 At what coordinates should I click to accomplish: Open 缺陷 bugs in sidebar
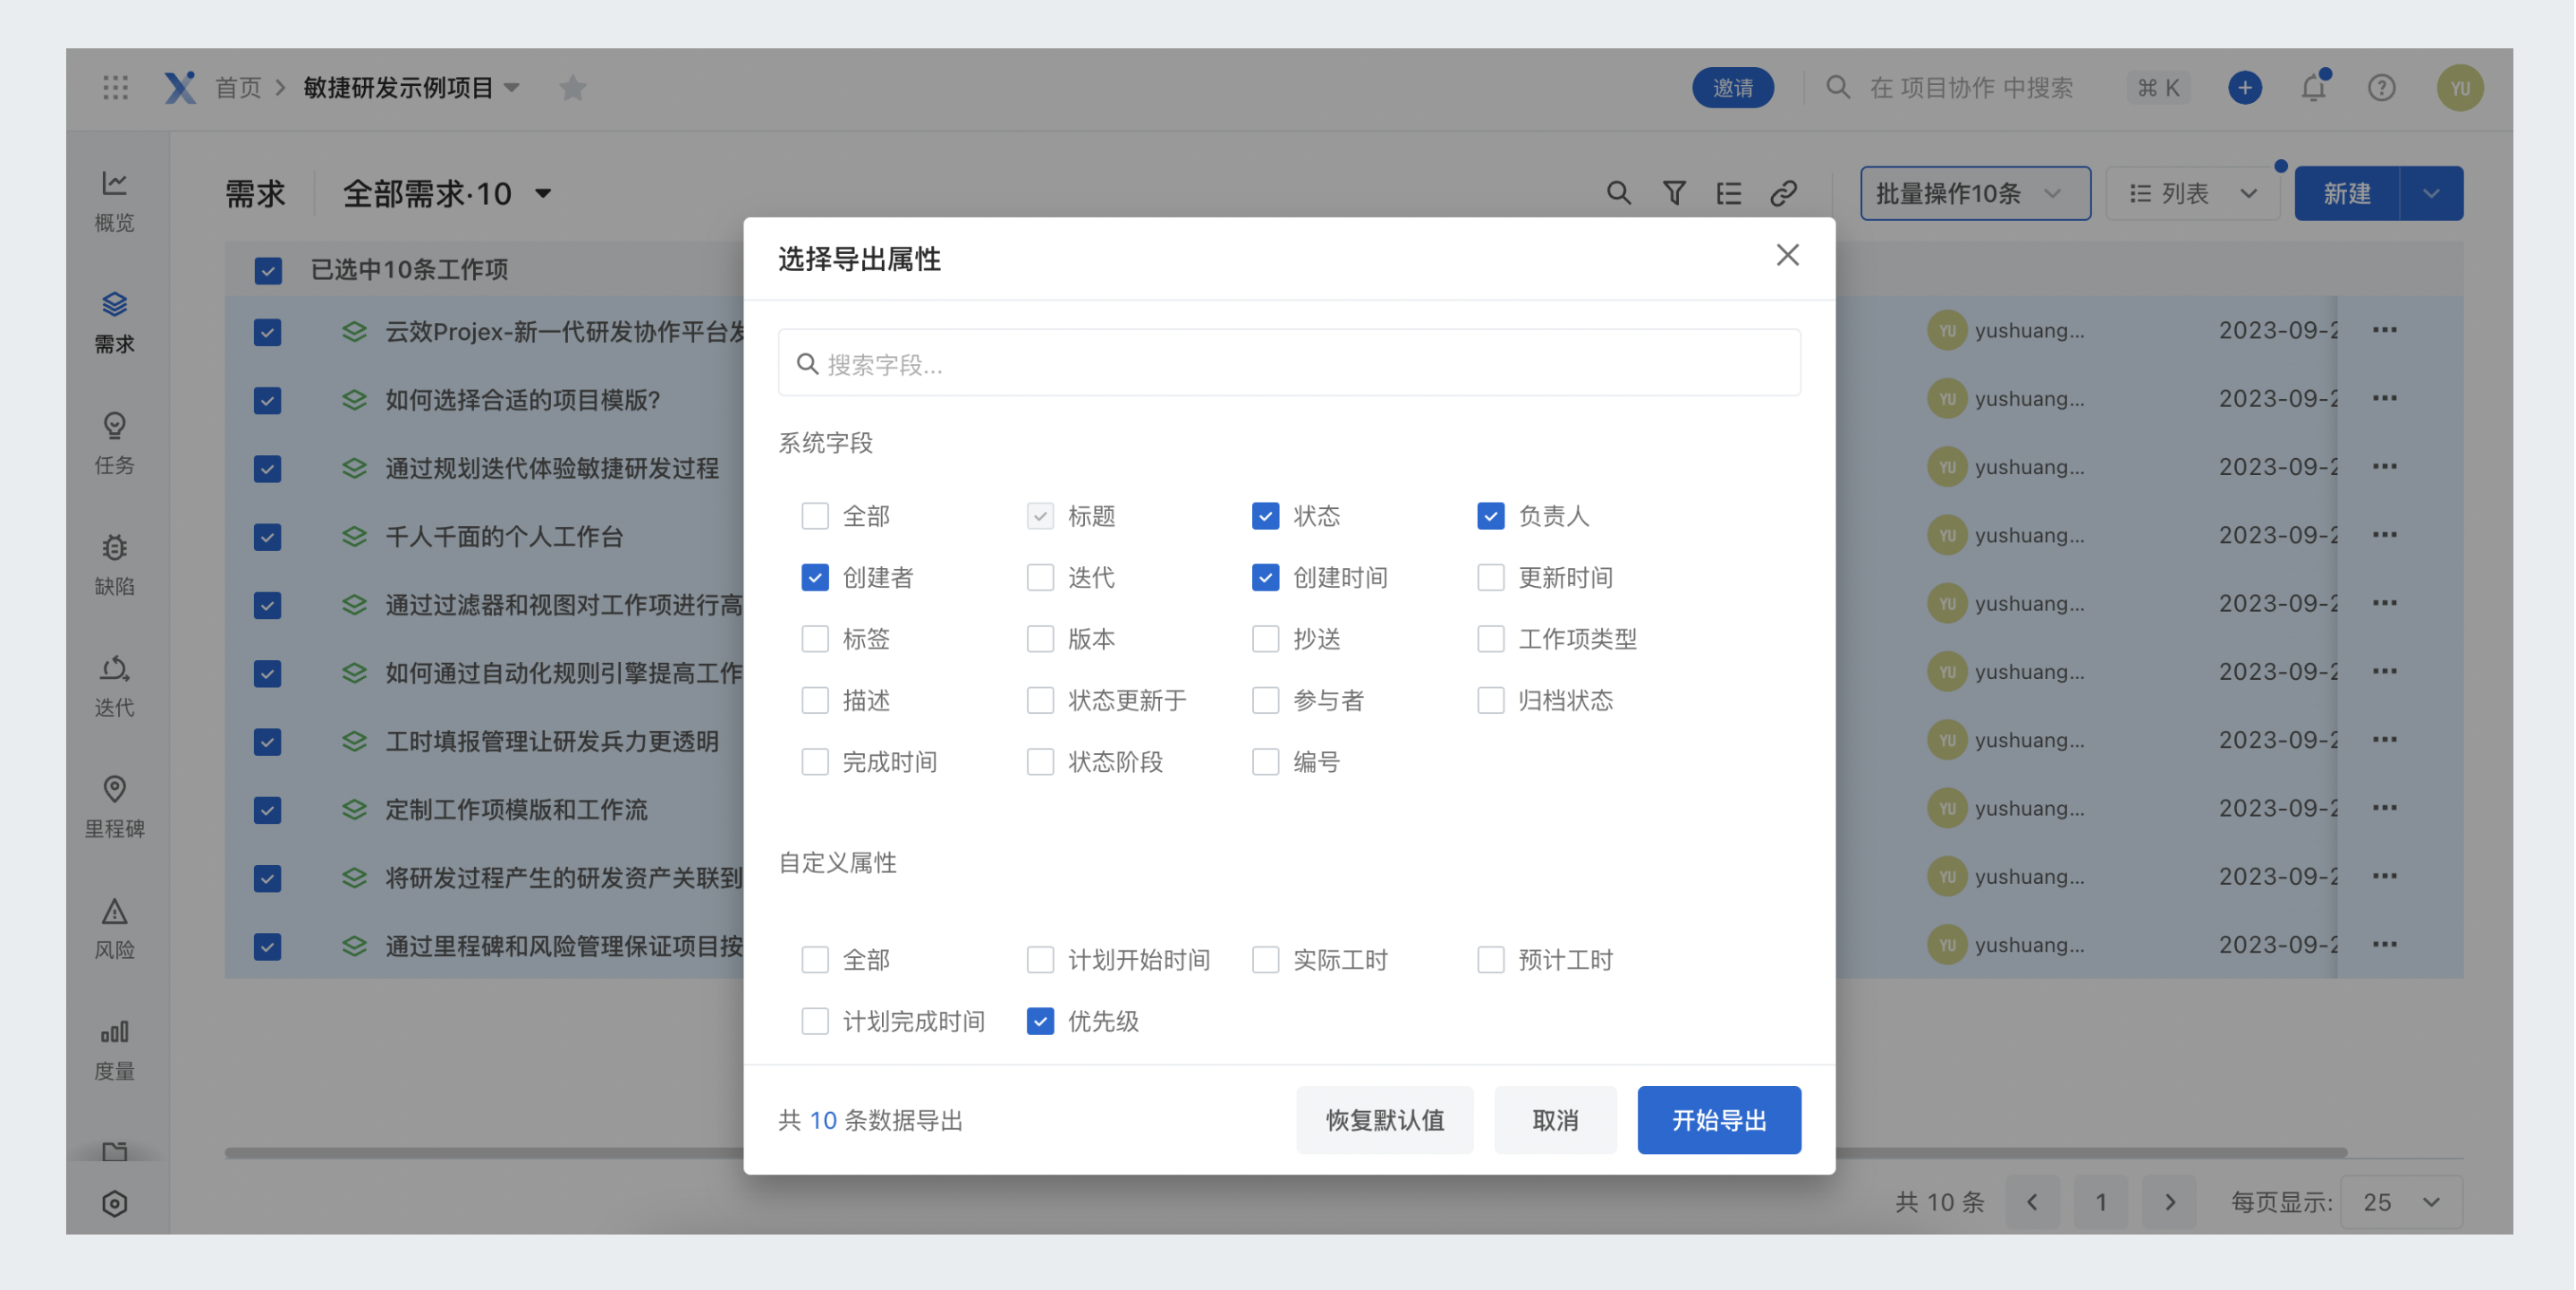(115, 565)
